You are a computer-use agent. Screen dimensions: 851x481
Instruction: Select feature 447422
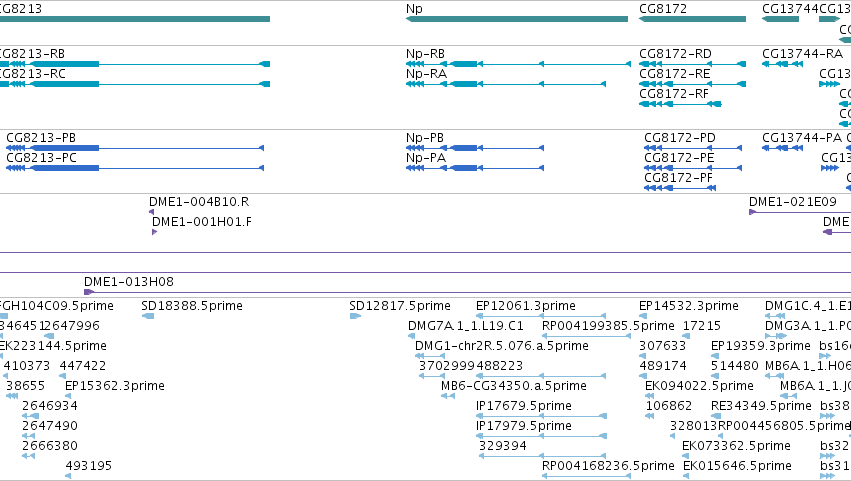pos(62,376)
